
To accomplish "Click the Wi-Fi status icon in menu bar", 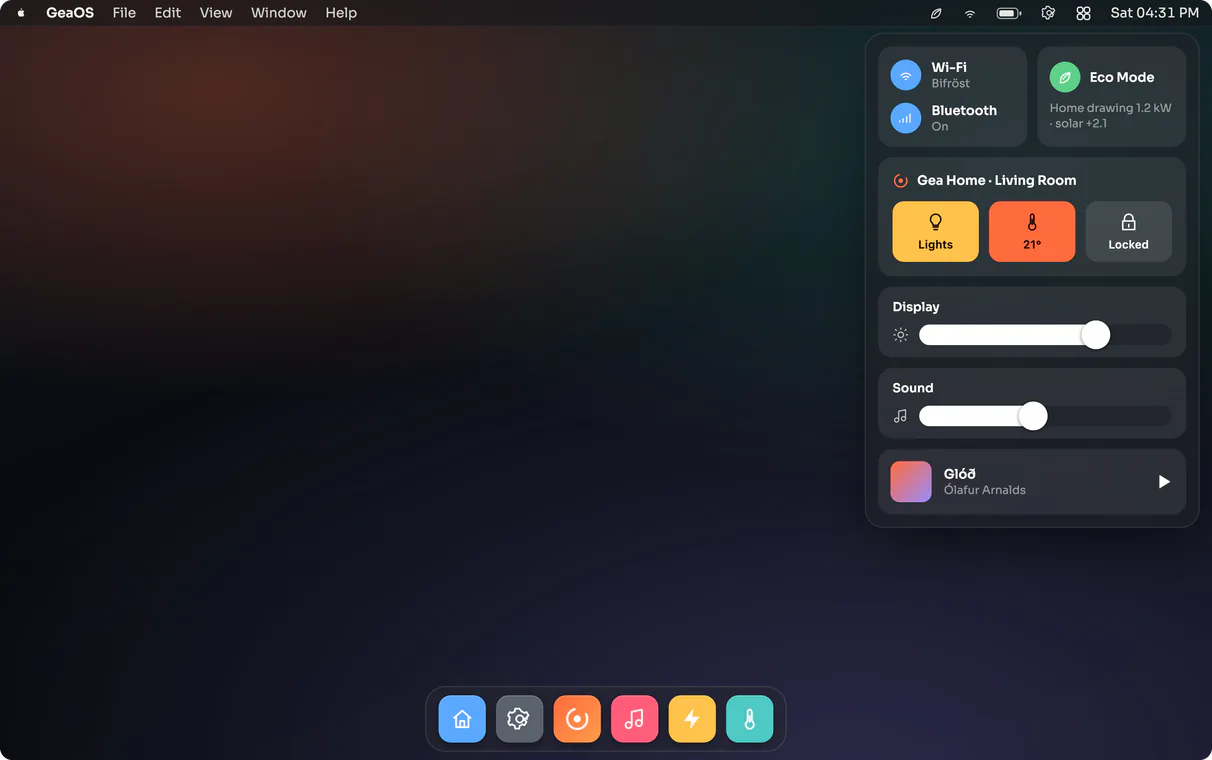I will pos(969,13).
